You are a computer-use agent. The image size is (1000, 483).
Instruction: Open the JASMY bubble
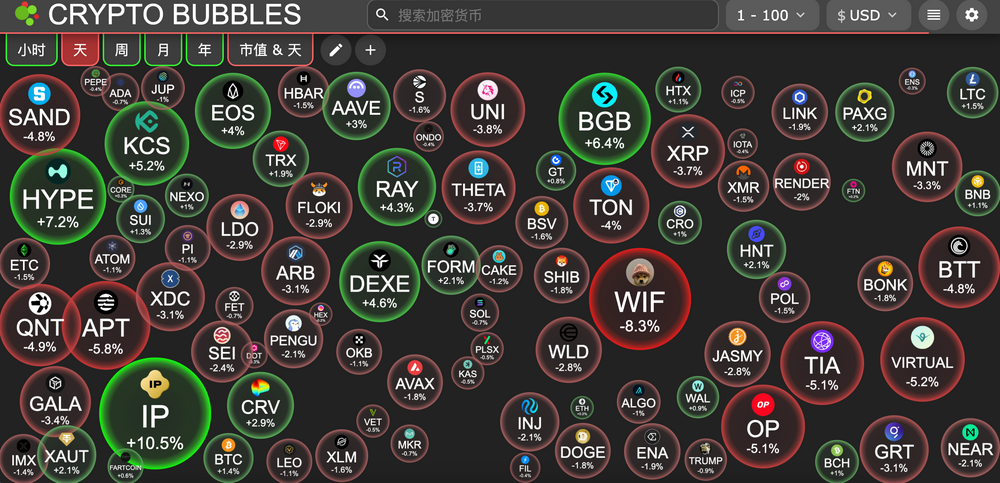[x=737, y=353]
